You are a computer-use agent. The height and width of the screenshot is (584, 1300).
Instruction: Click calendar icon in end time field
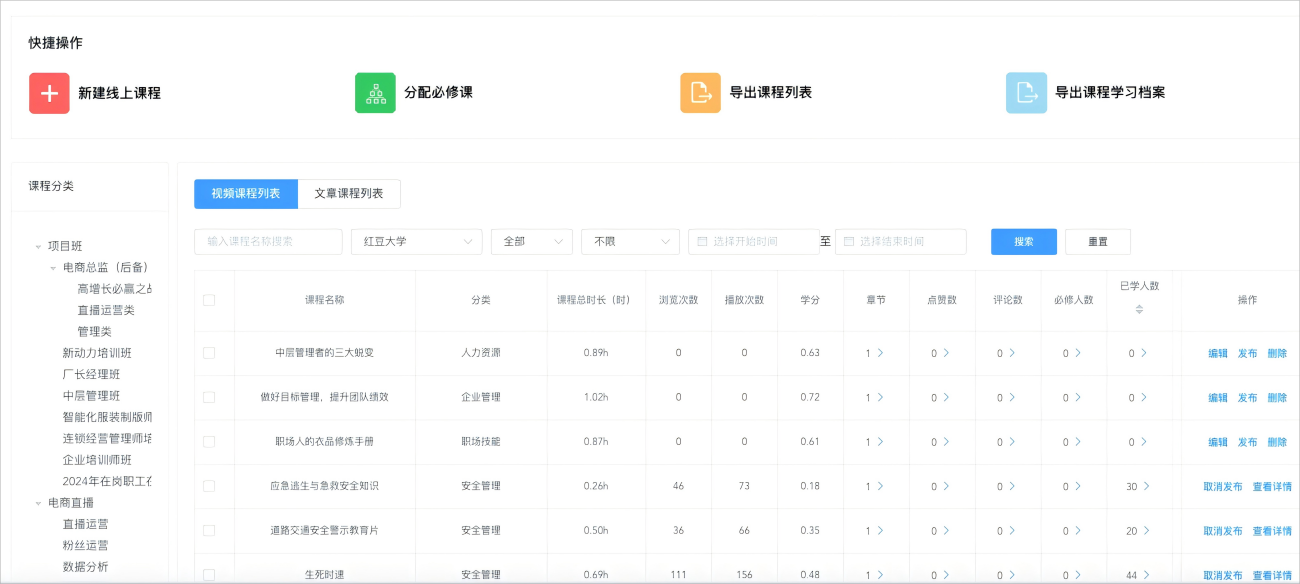coord(849,242)
